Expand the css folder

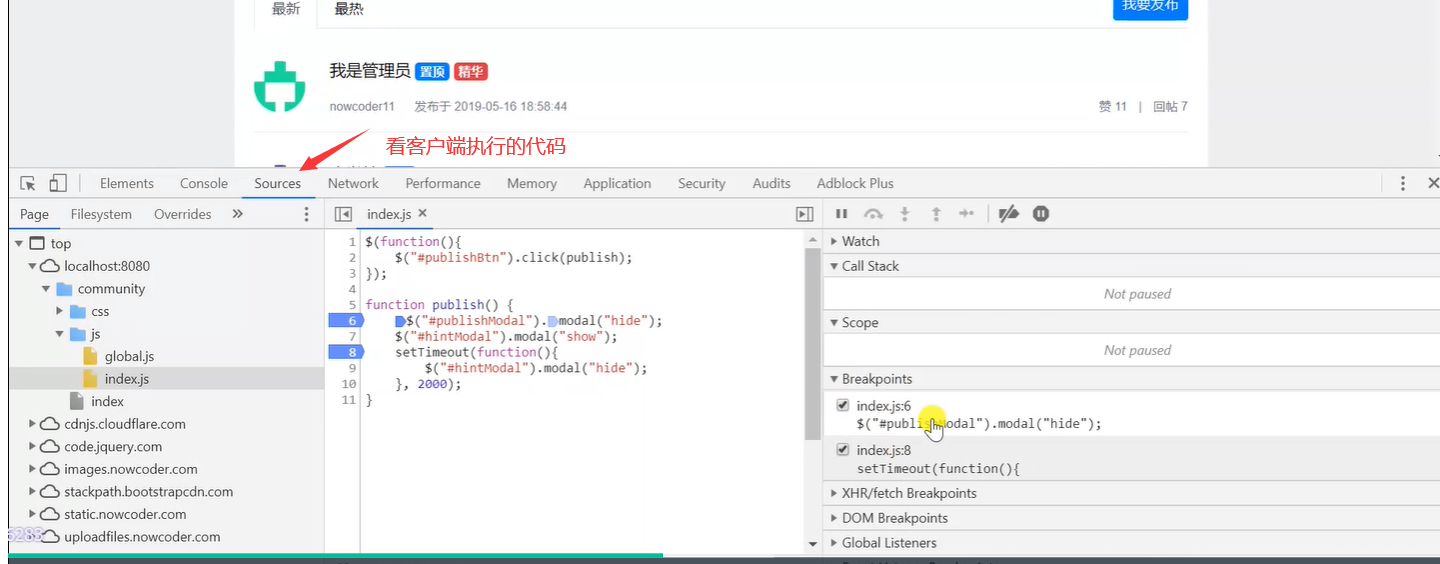(x=60, y=311)
